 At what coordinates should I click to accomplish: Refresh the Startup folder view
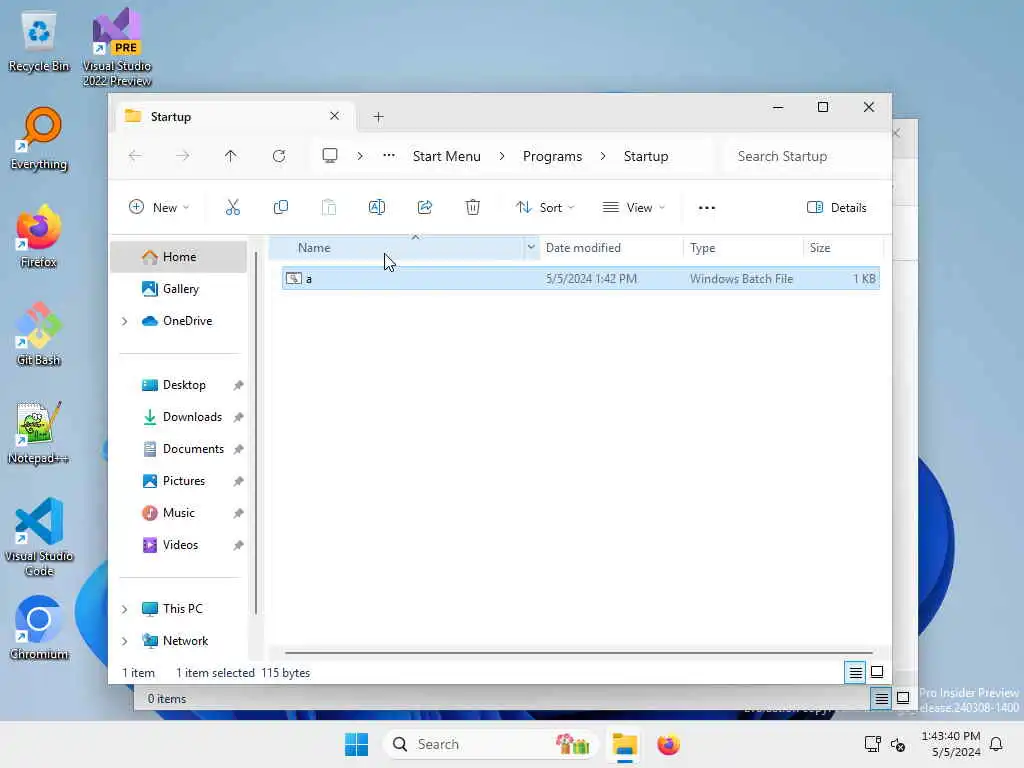(x=279, y=156)
